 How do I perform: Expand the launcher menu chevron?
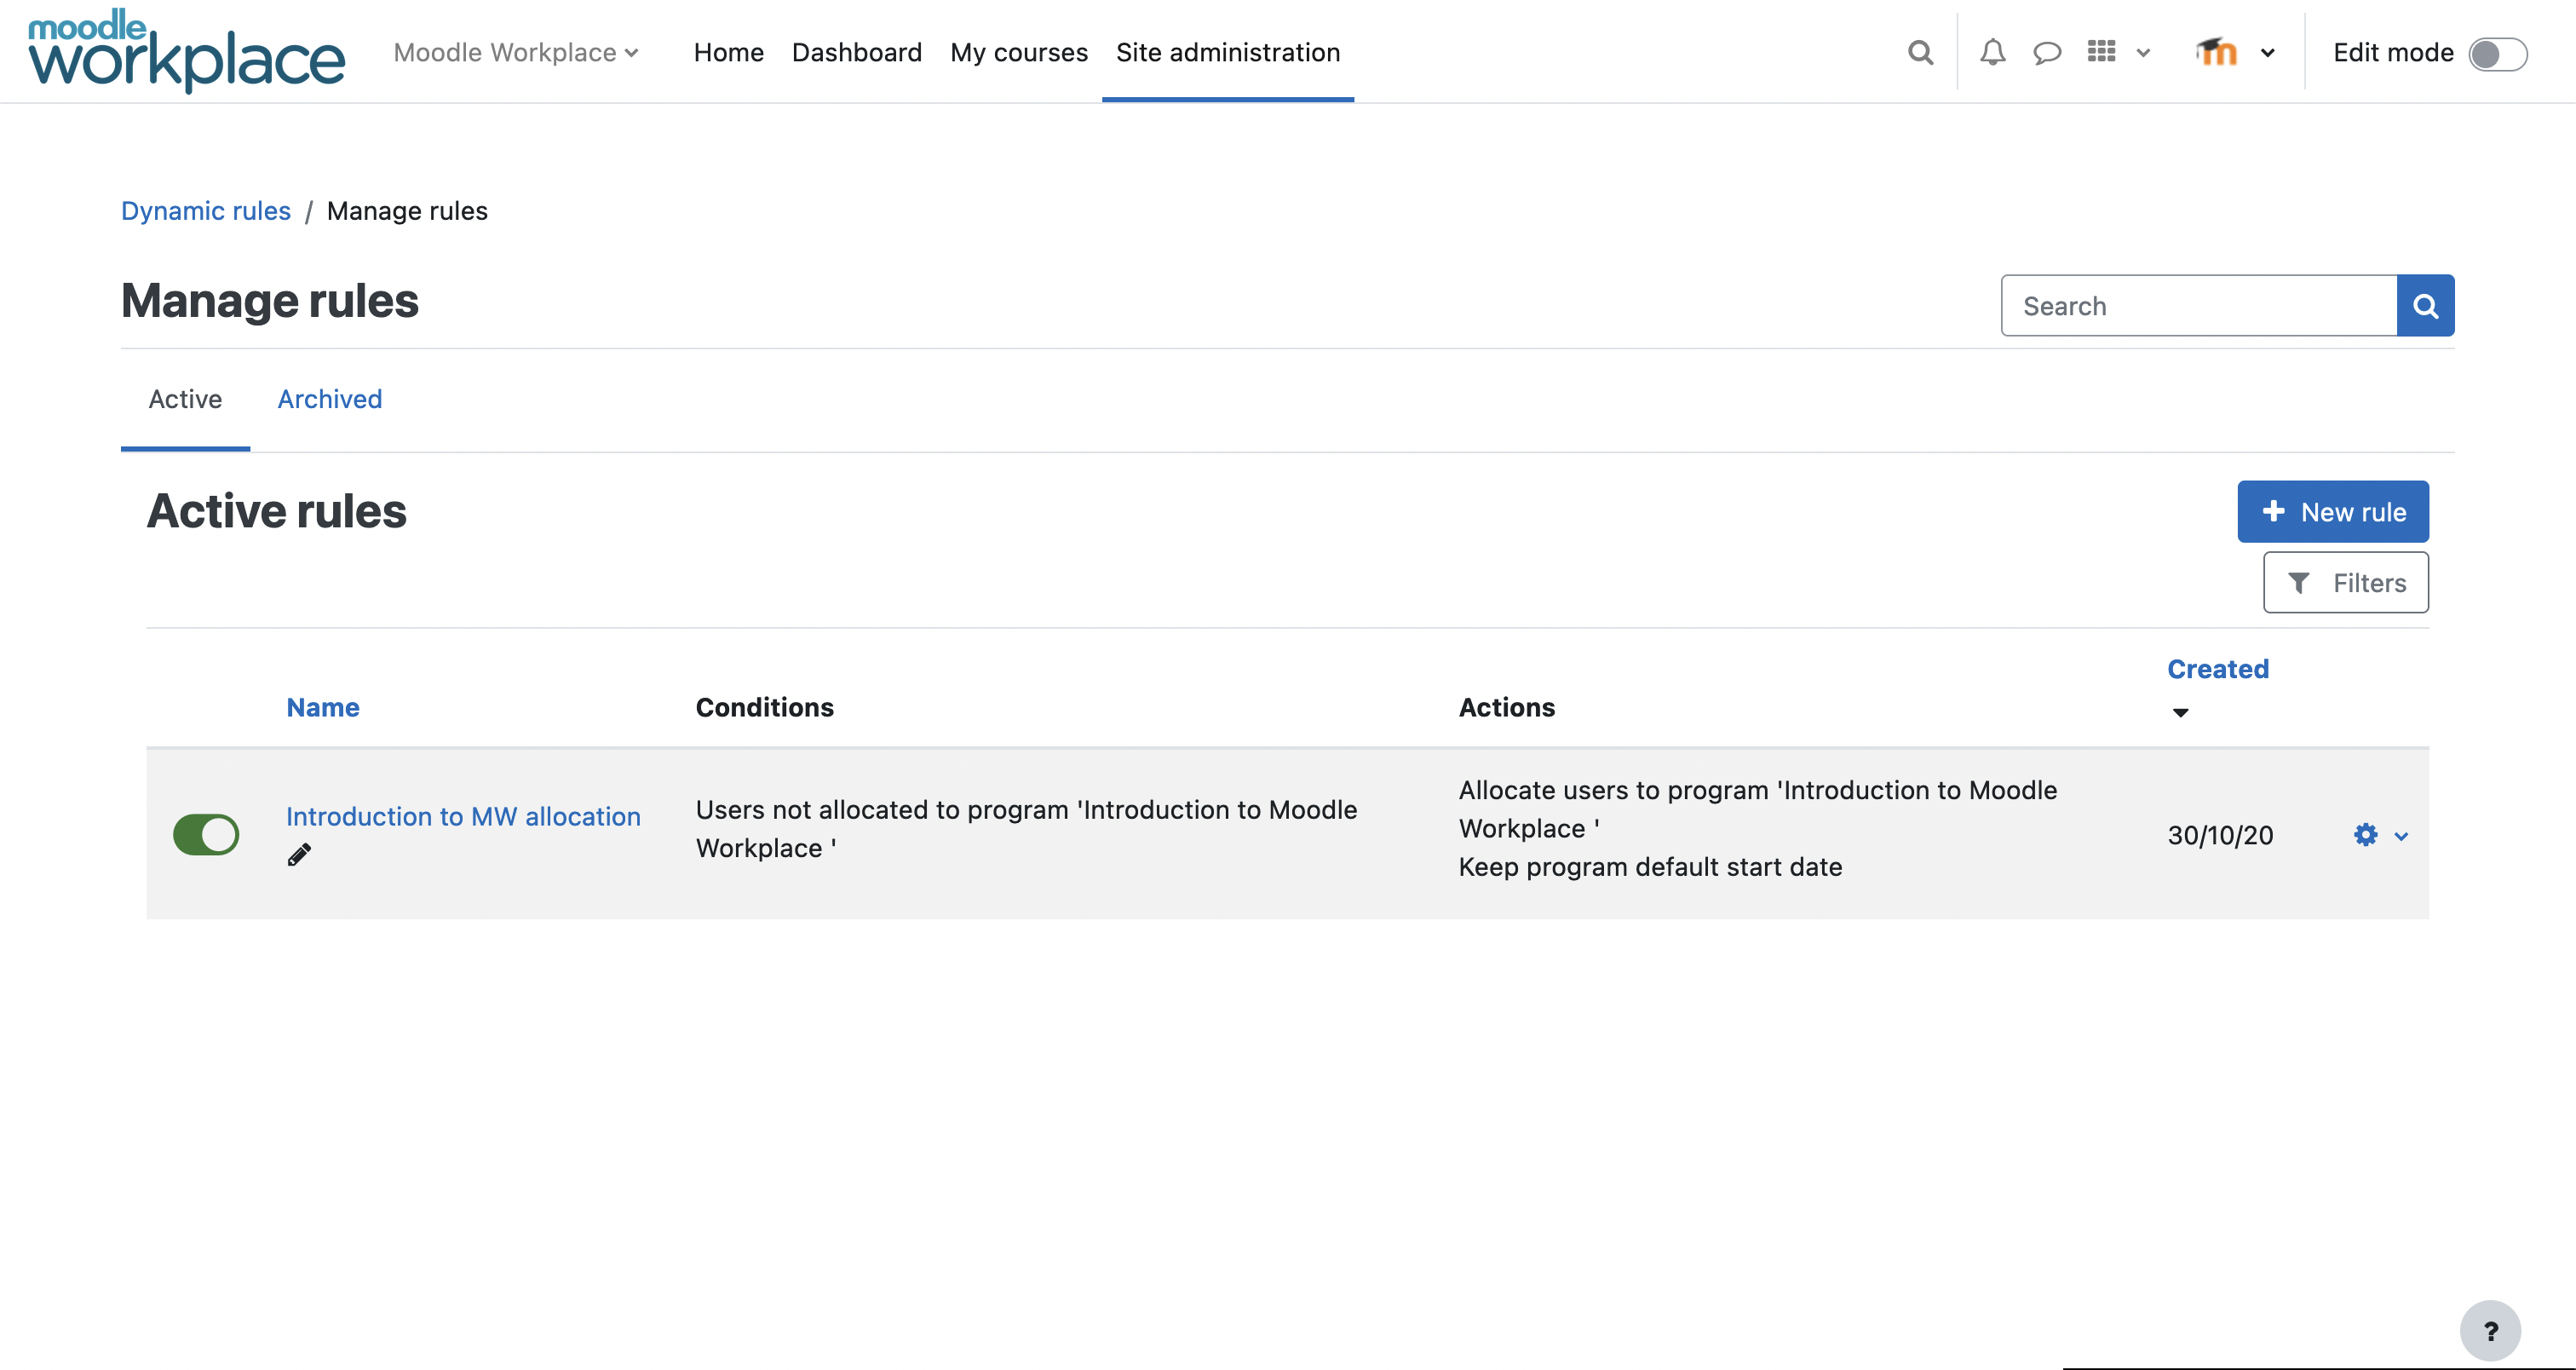[x=2143, y=53]
